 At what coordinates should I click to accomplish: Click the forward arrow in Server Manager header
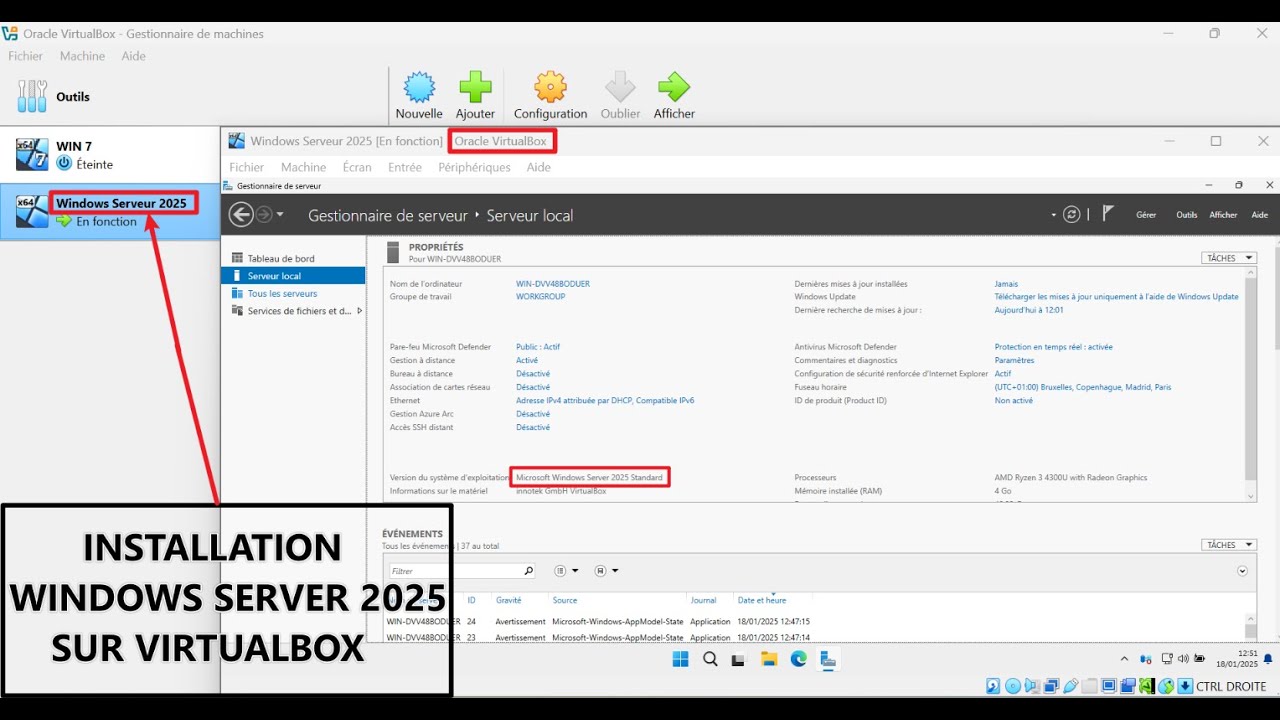[264, 214]
